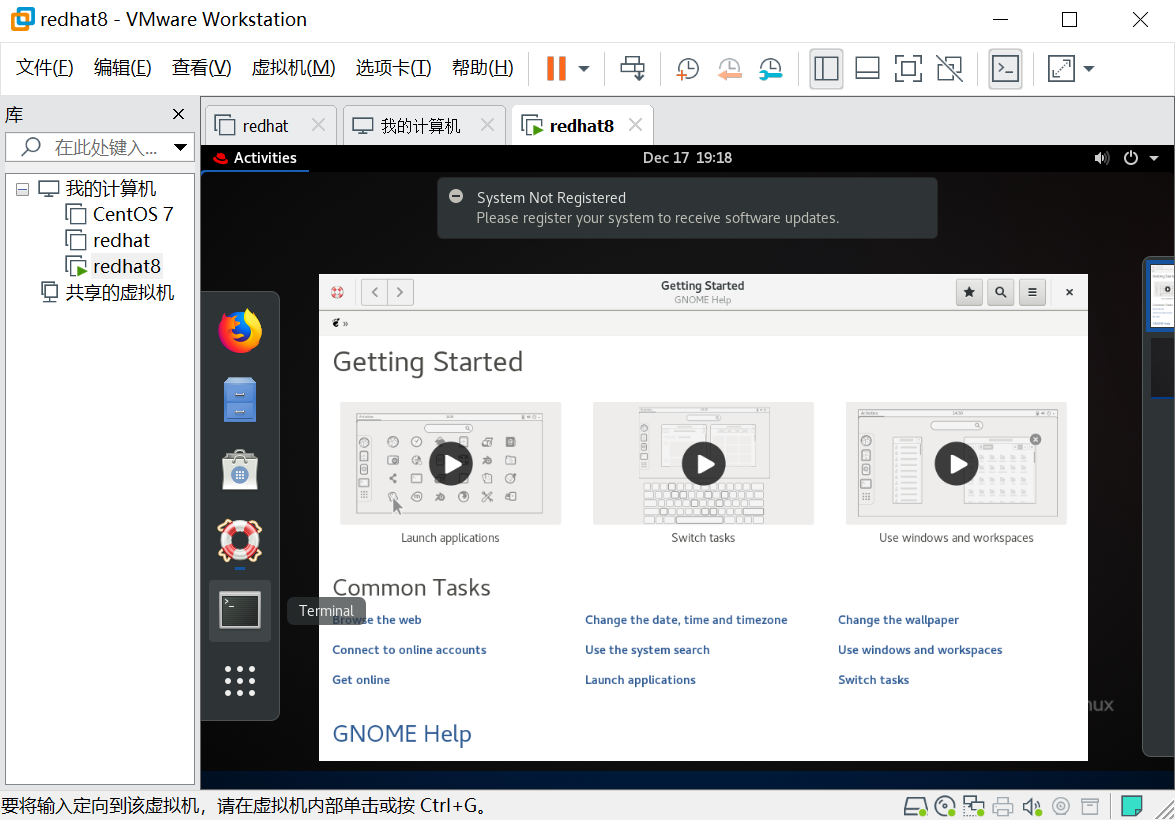Open the 文件(F) menu
This screenshot has height=820, width=1175.
point(44,68)
